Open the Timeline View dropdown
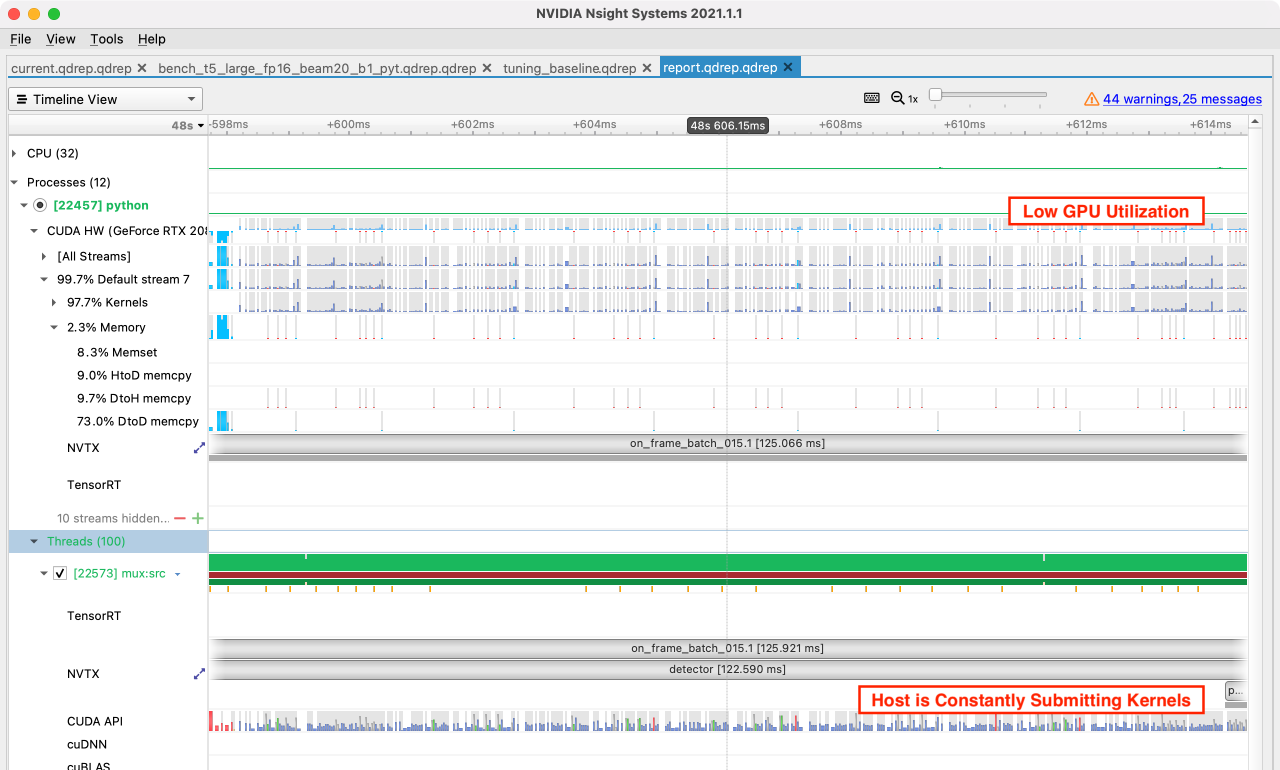Viewport: 1280px width, 770px height. (105, 99)
